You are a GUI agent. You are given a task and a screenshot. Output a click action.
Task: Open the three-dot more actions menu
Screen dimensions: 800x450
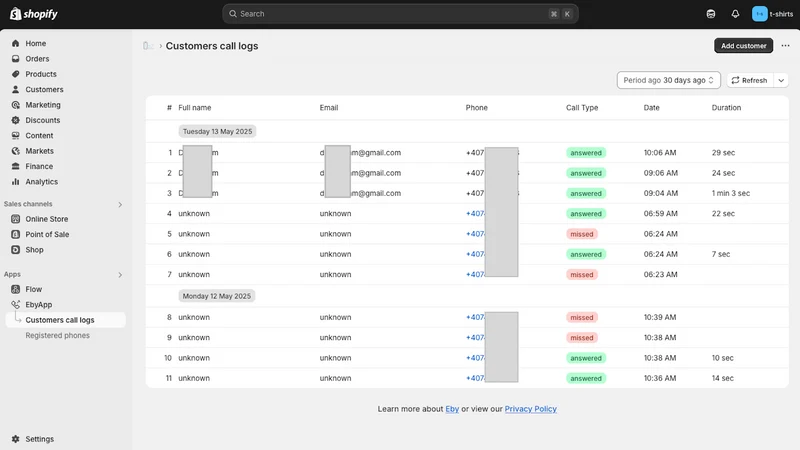[785, 45]
